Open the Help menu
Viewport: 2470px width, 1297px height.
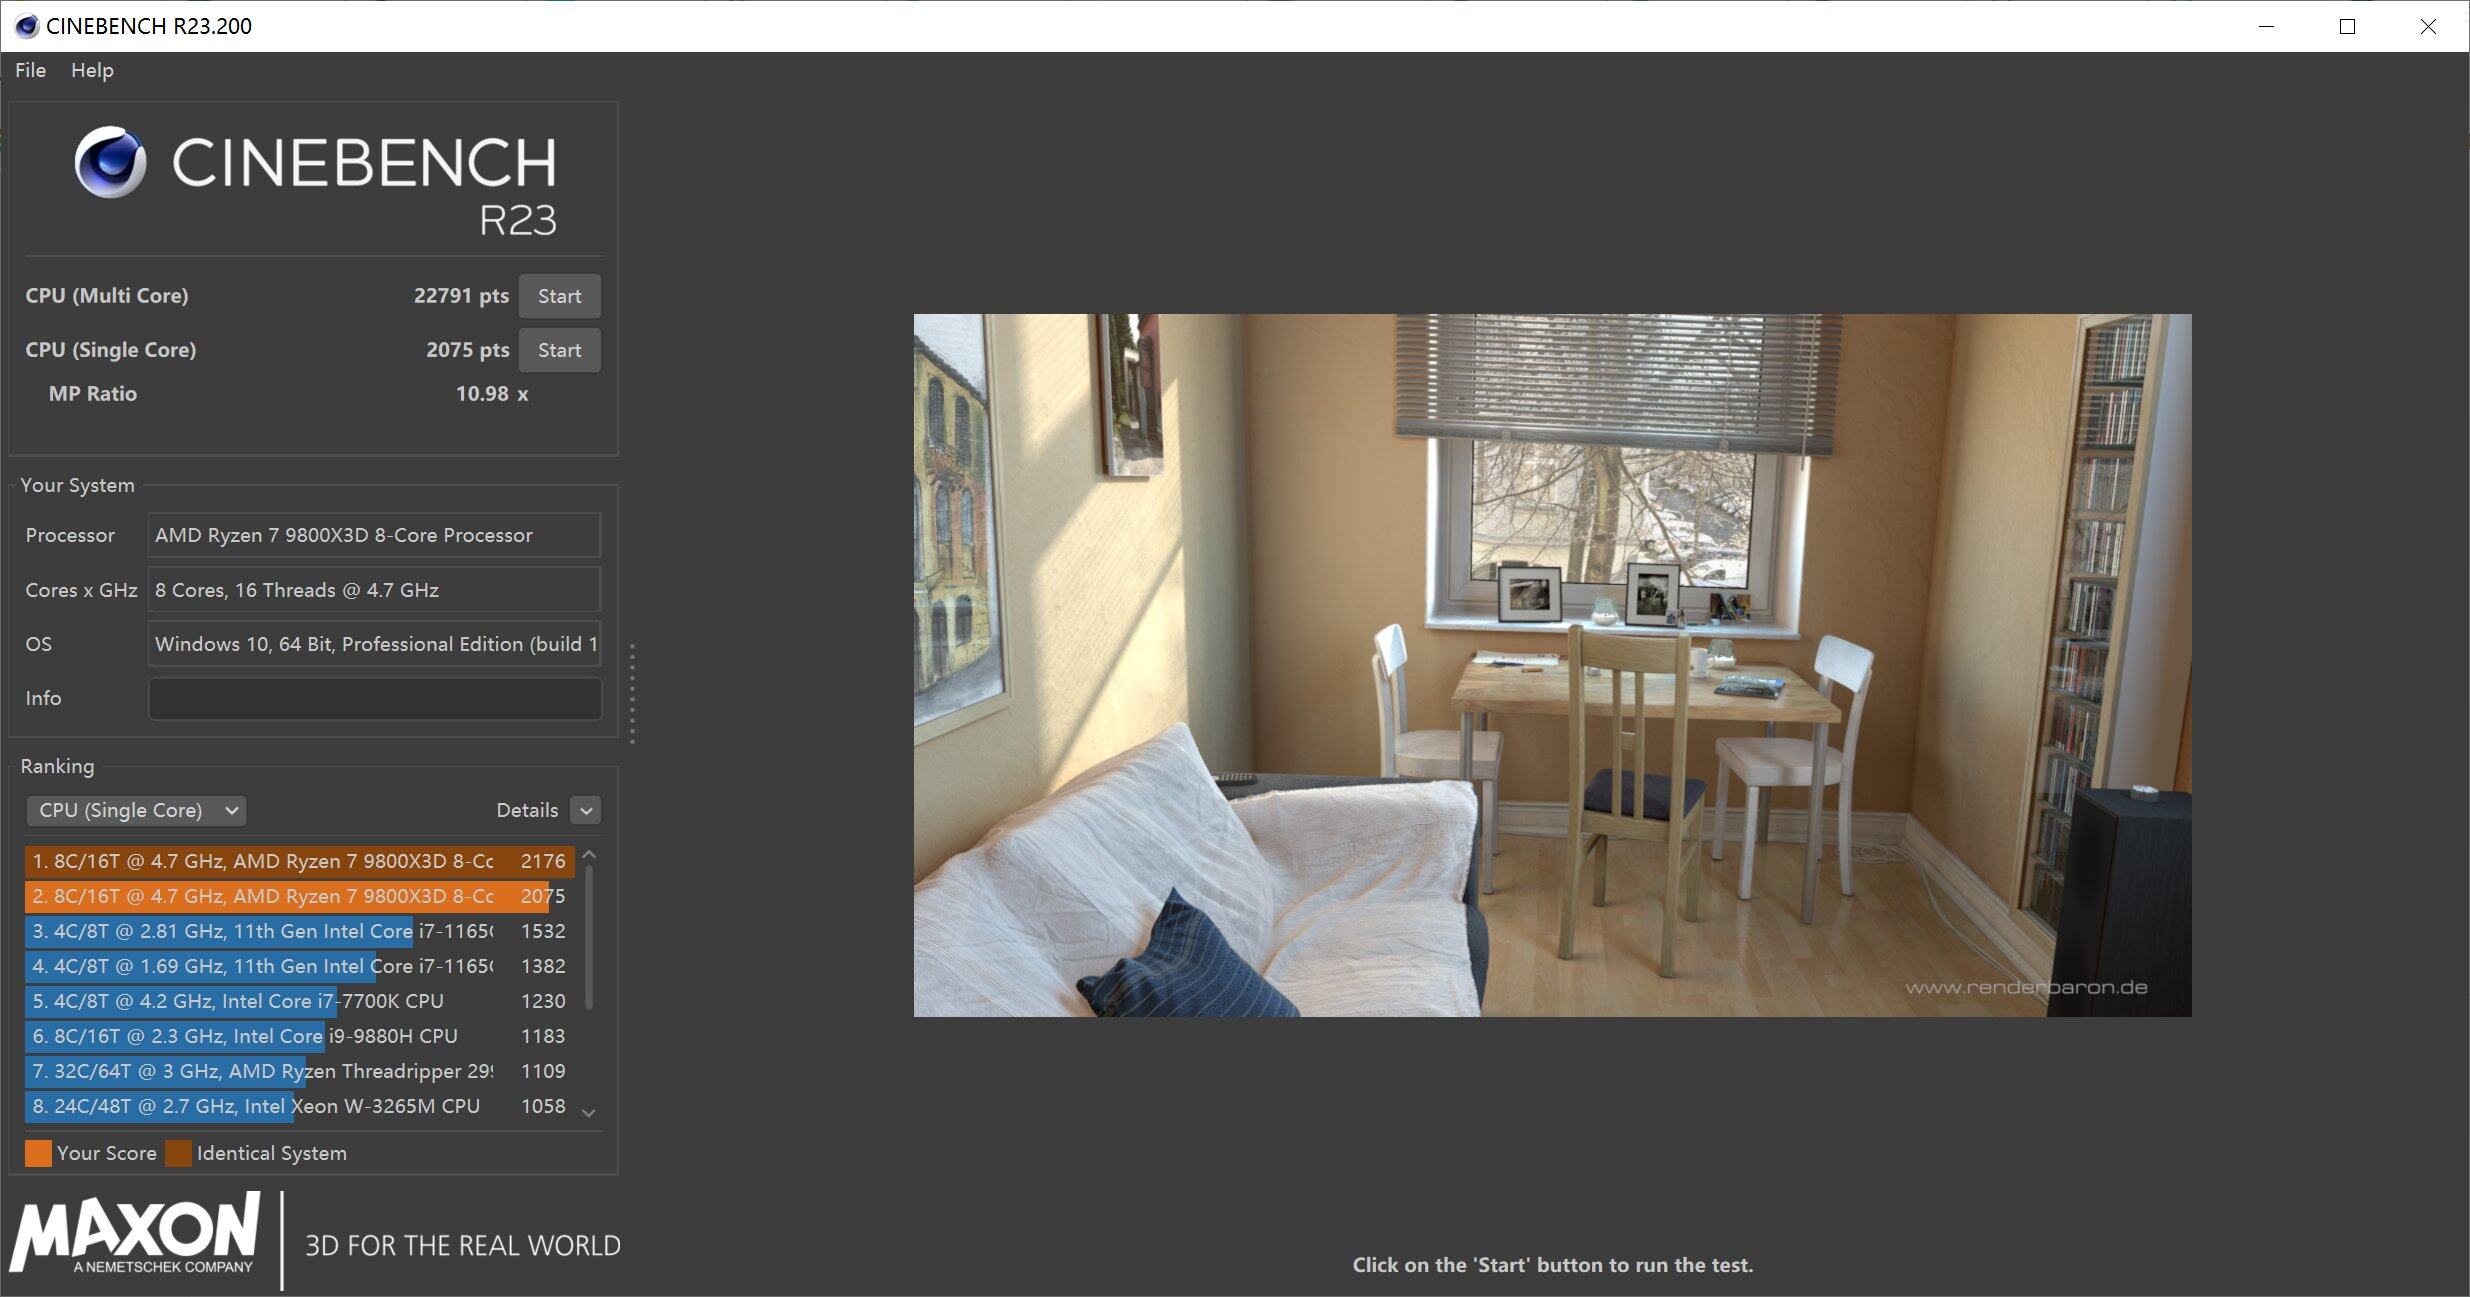pyautogui.click(x=92, y=70)
